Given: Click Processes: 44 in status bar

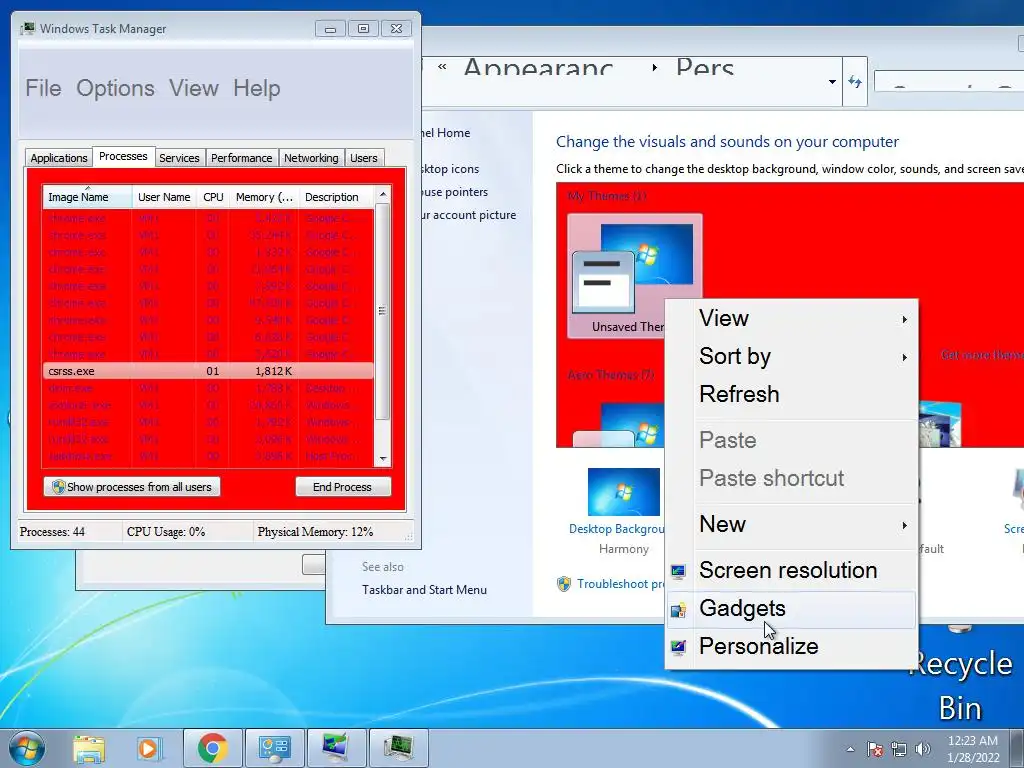Looking at the screenshot, I should click(x=52, y=532).
